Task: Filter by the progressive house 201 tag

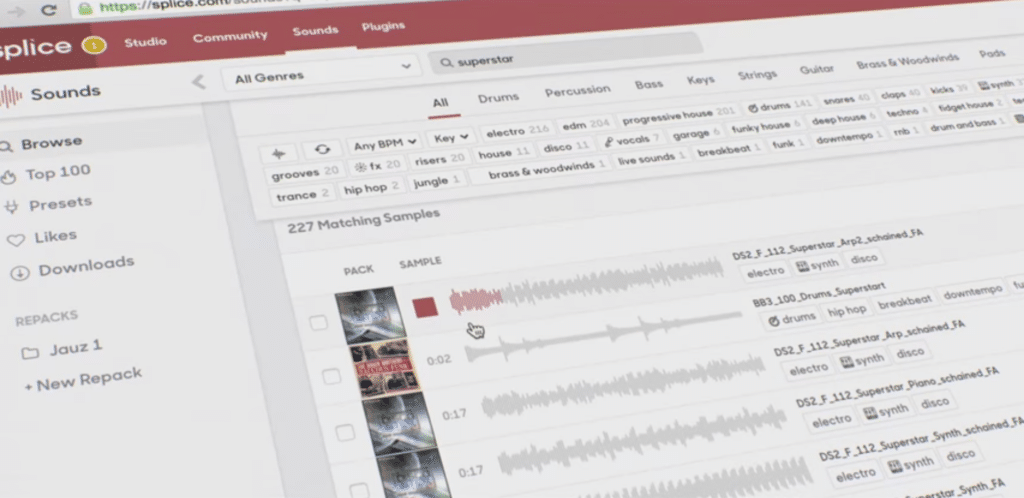Action: click(x=679, y=115)
